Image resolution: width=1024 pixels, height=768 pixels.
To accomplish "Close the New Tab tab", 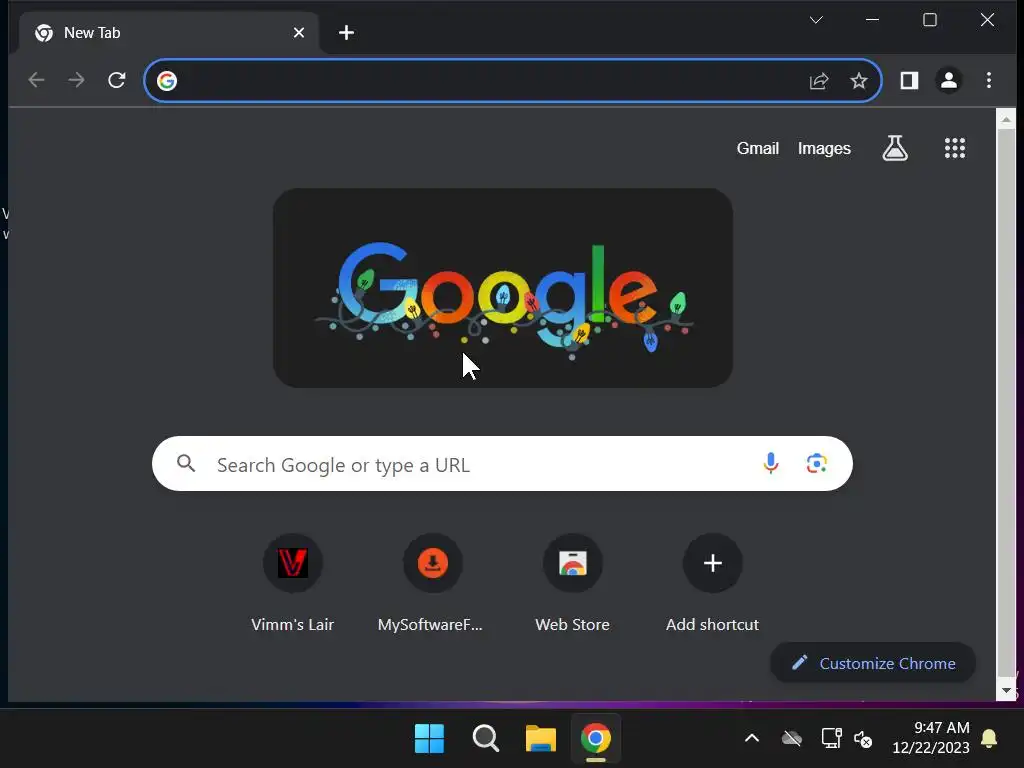I will pos(299,33).
